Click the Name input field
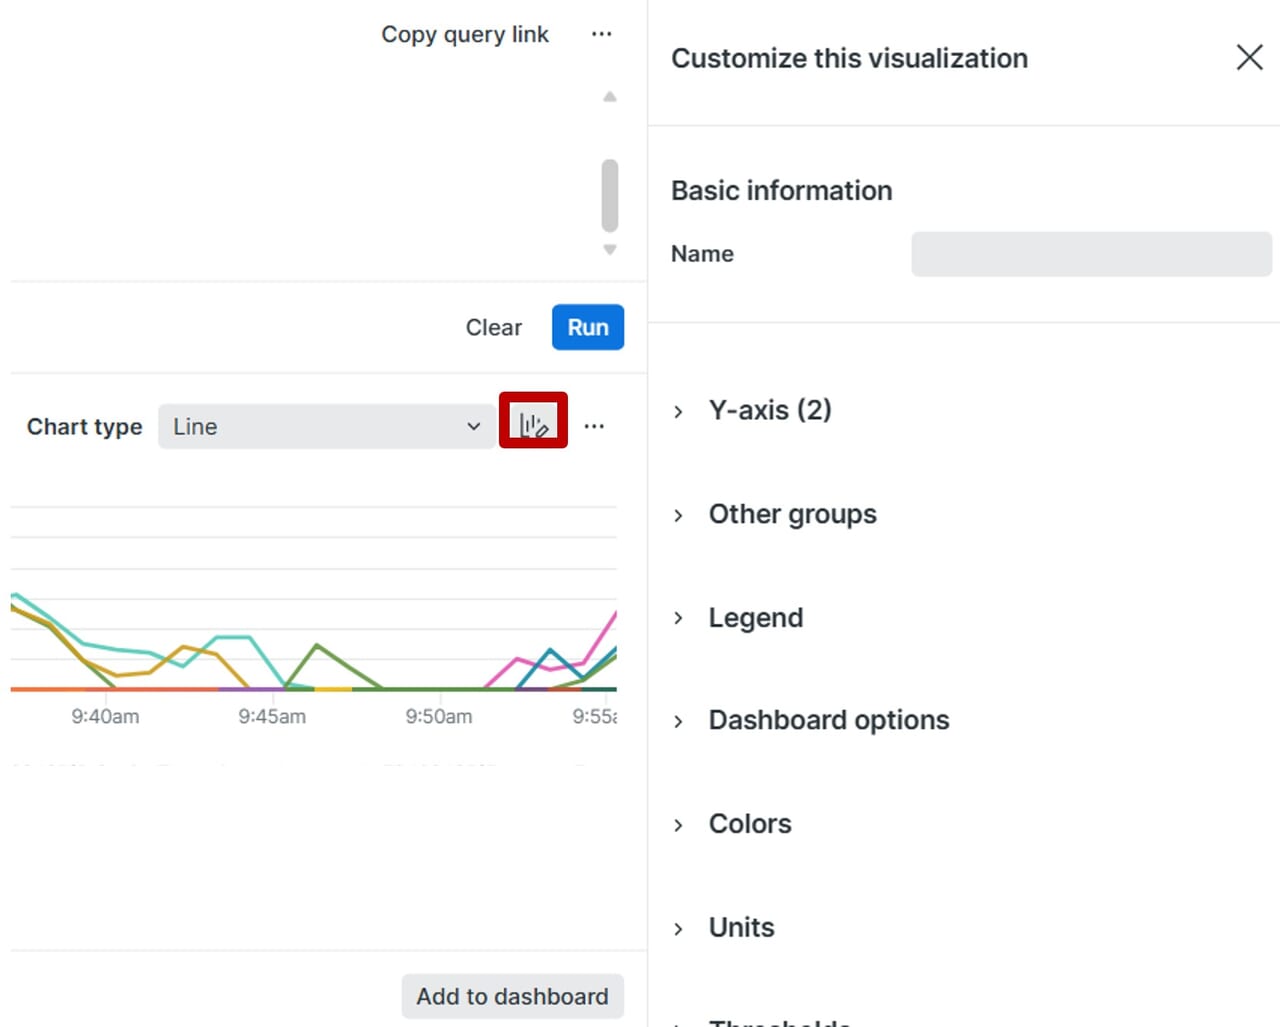Screen dimensions: 1280x1027 1090,254
